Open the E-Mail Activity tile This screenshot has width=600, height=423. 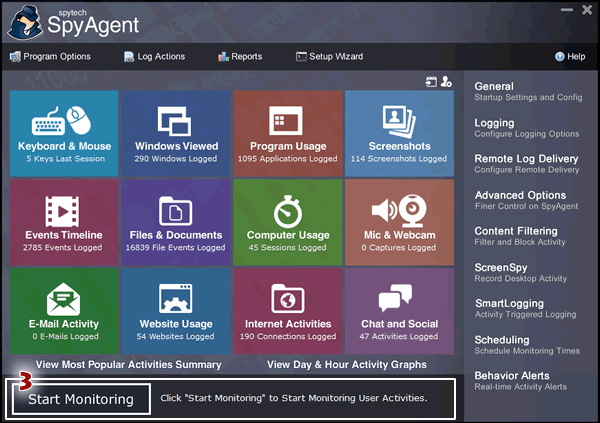pyautogui.click(x=64, y=311)
